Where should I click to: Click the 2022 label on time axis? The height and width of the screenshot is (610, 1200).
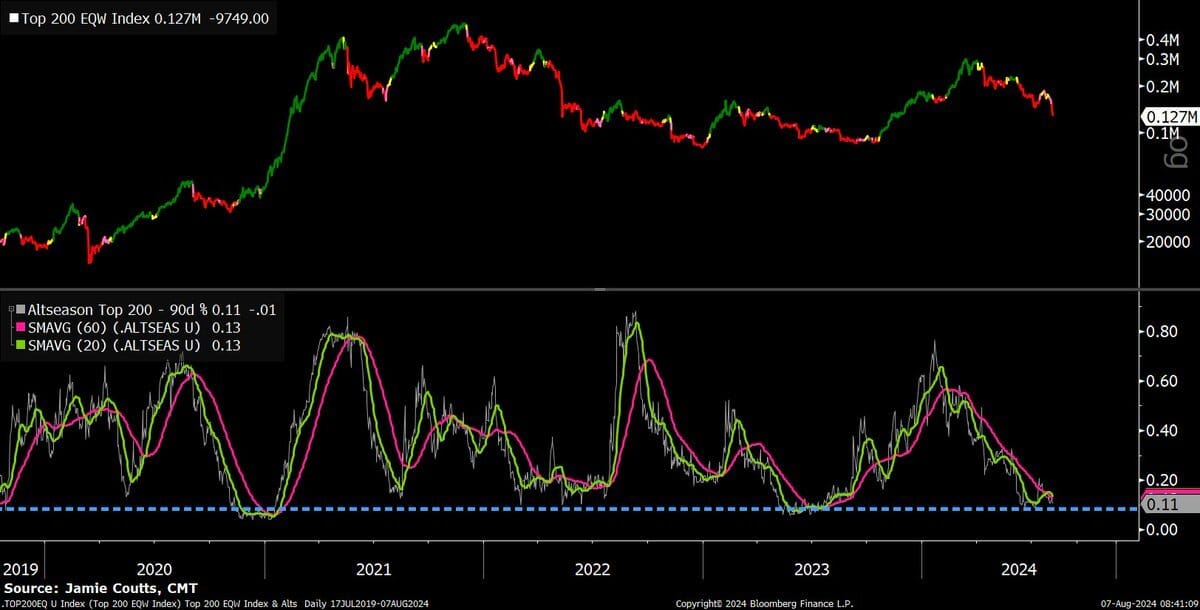593,569
